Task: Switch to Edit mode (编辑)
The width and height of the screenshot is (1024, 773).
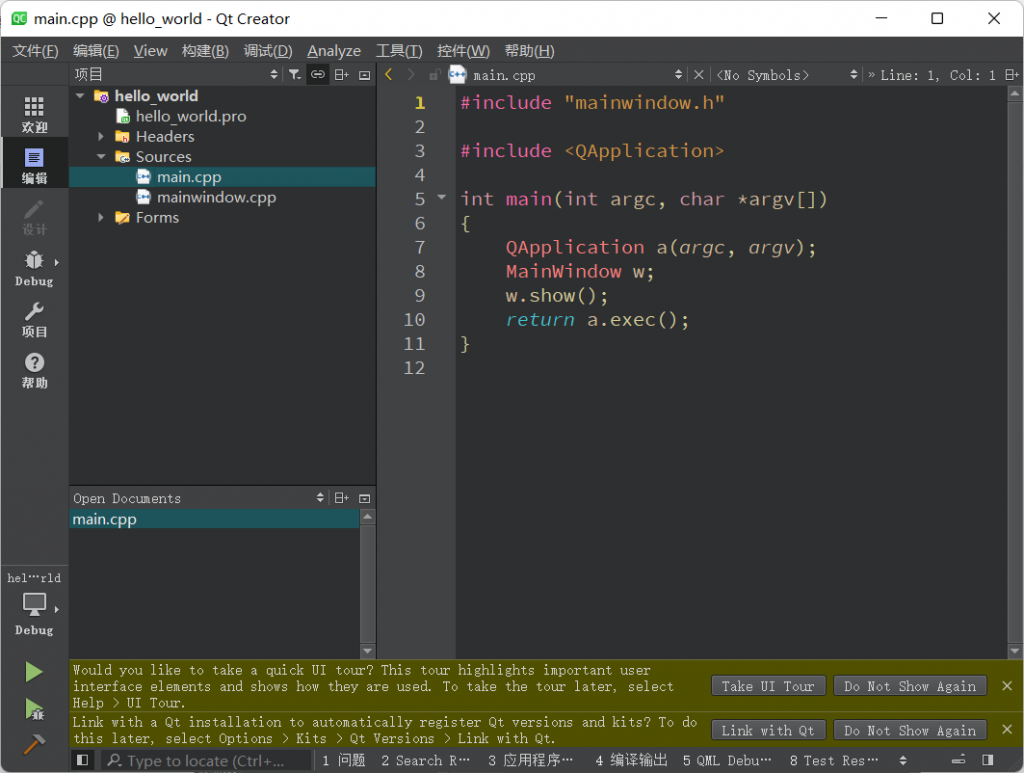Action: pos(34,165)
